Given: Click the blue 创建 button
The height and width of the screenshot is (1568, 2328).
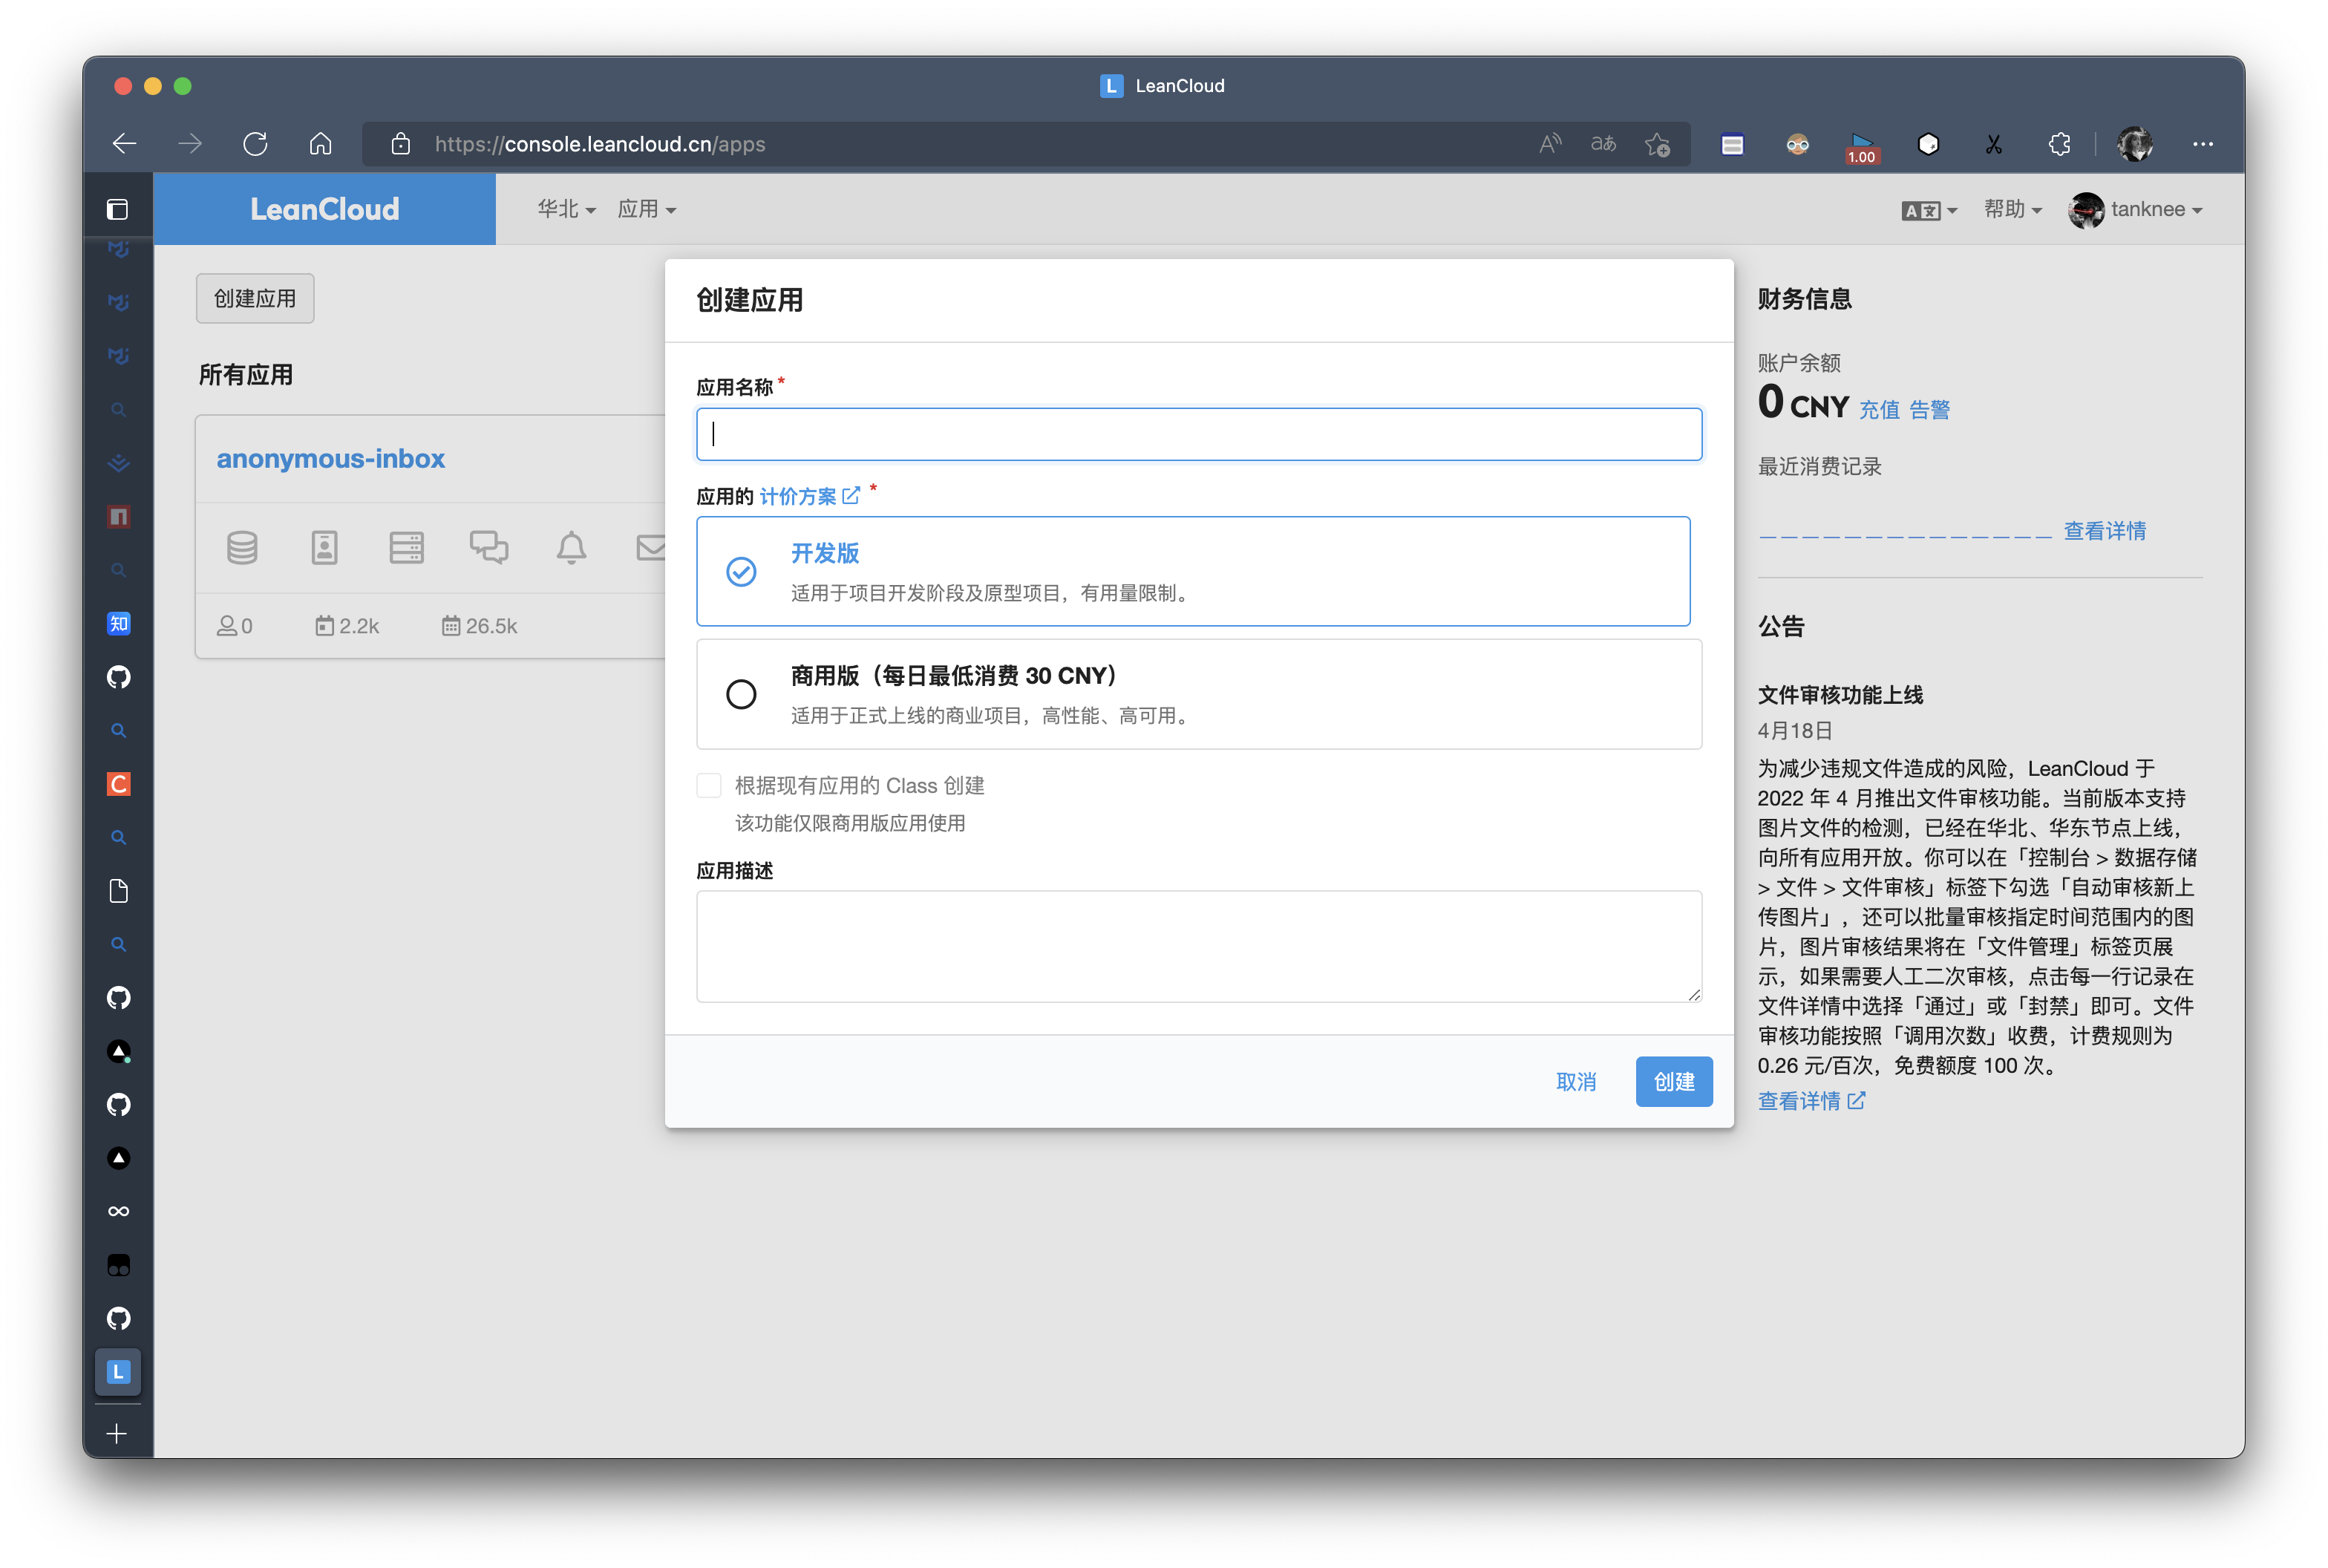Looking at the screenshot, I should click(1673, 1081).
